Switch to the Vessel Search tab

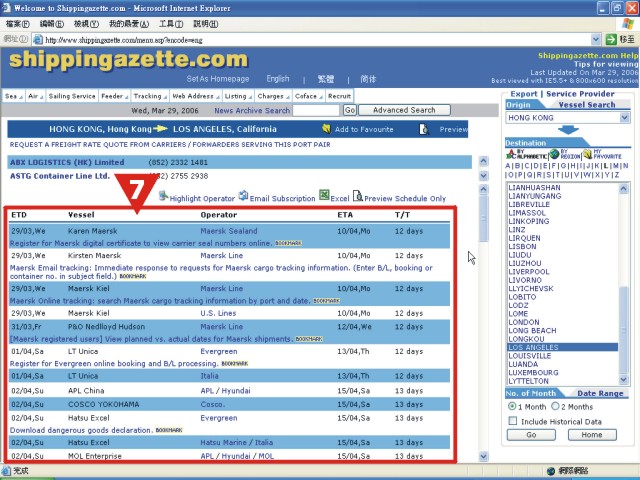587,105
